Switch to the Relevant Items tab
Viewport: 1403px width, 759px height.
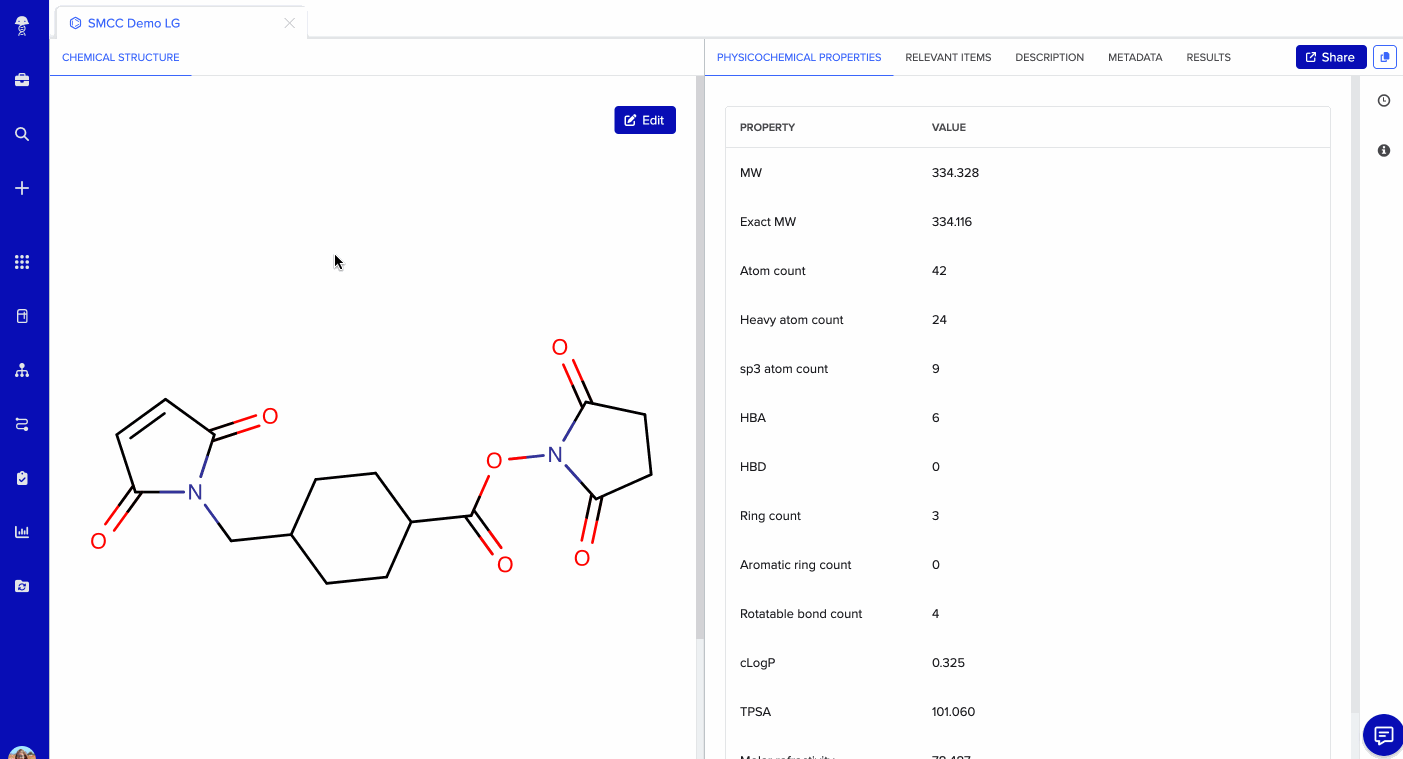(x=948, y=57)
